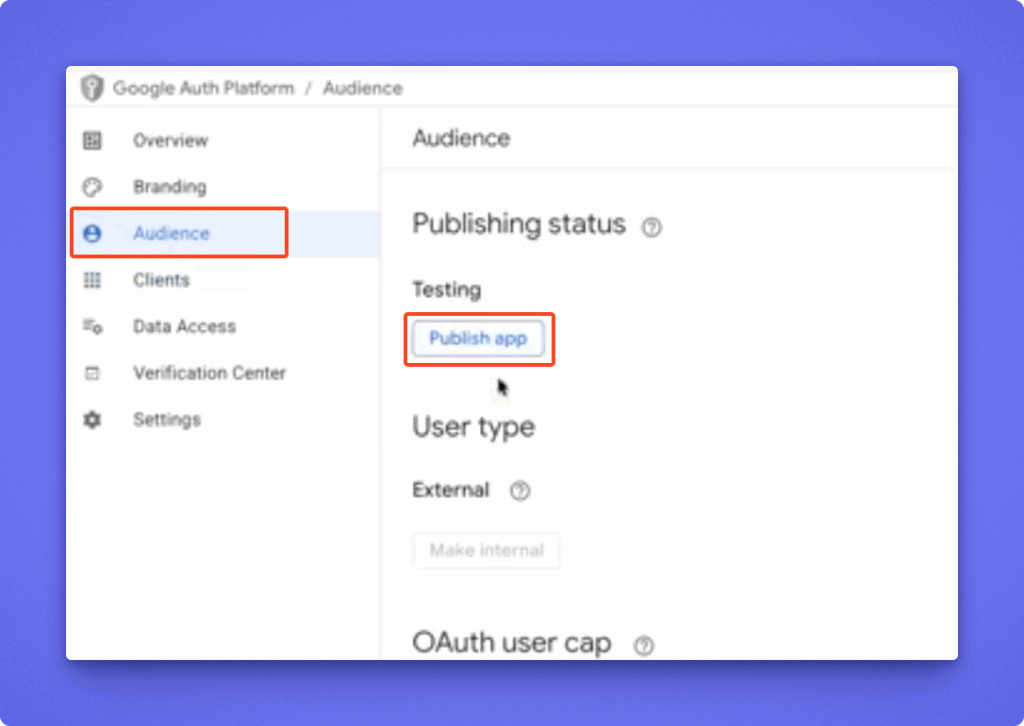
Task: Open help icon next to External
Action: pyautogui.click(x=519, y=491)
